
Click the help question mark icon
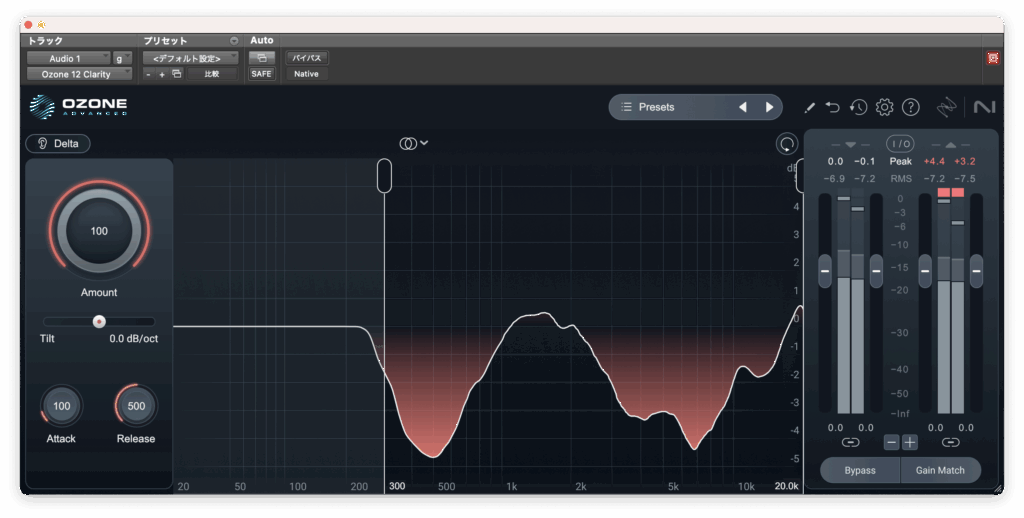tap(910, 107)
